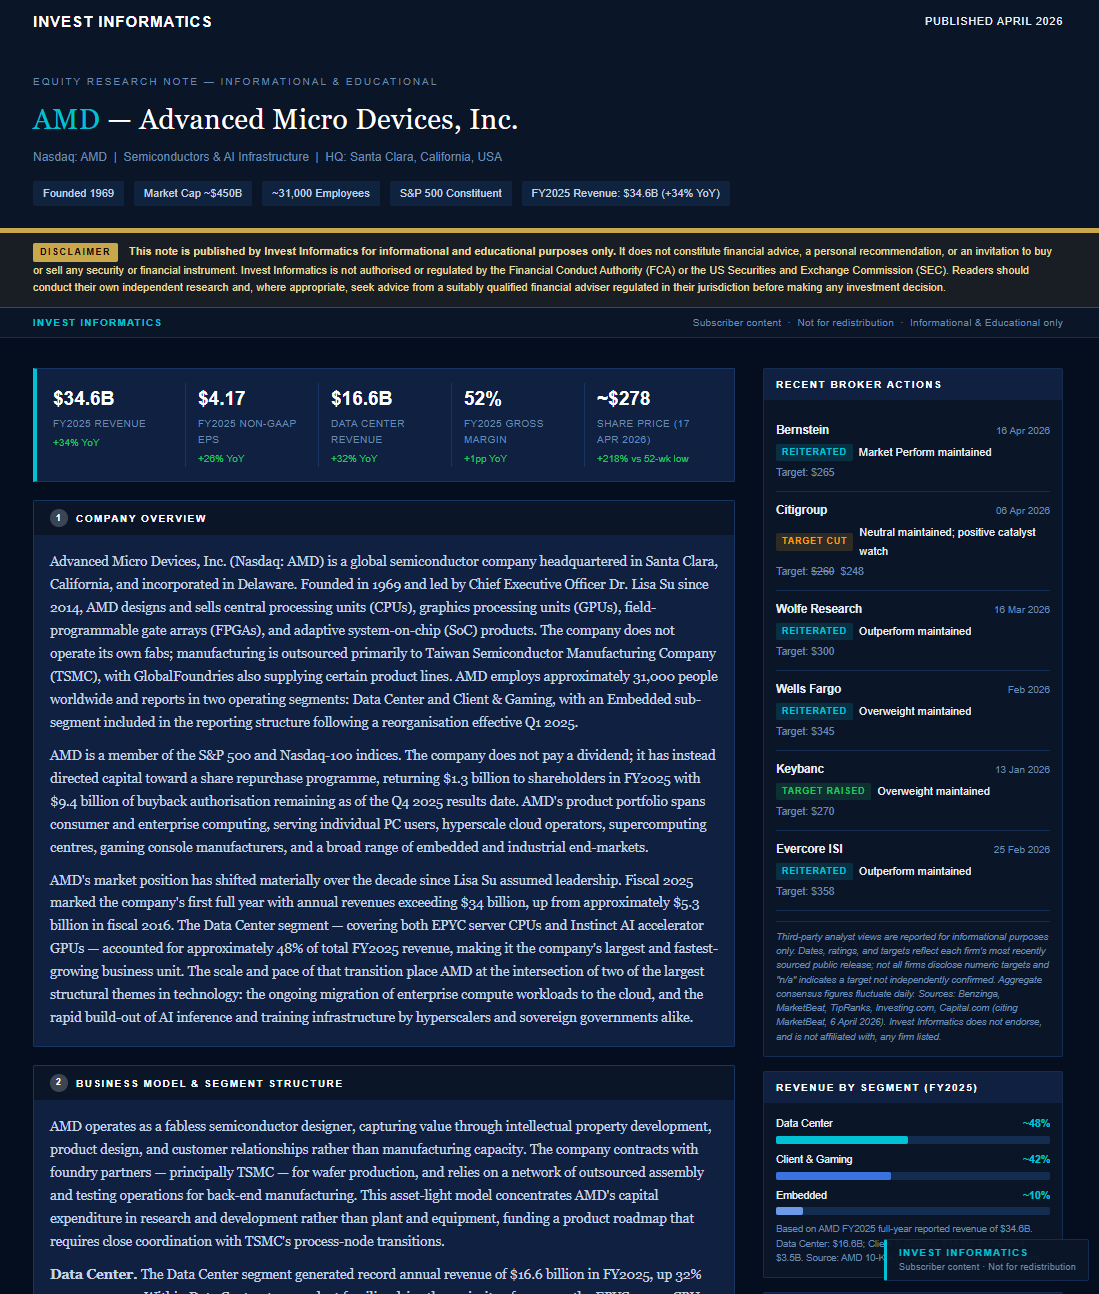Click the Target: $300 text under Wolfe Research
Image resolution: width=1099 pixels, height=1294 pixels.
click(x=805, y=651)
